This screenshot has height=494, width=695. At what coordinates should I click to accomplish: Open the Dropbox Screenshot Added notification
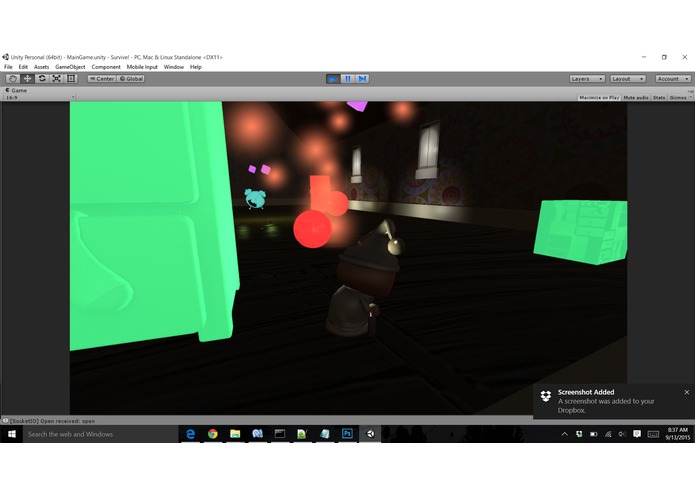point(614,401)
